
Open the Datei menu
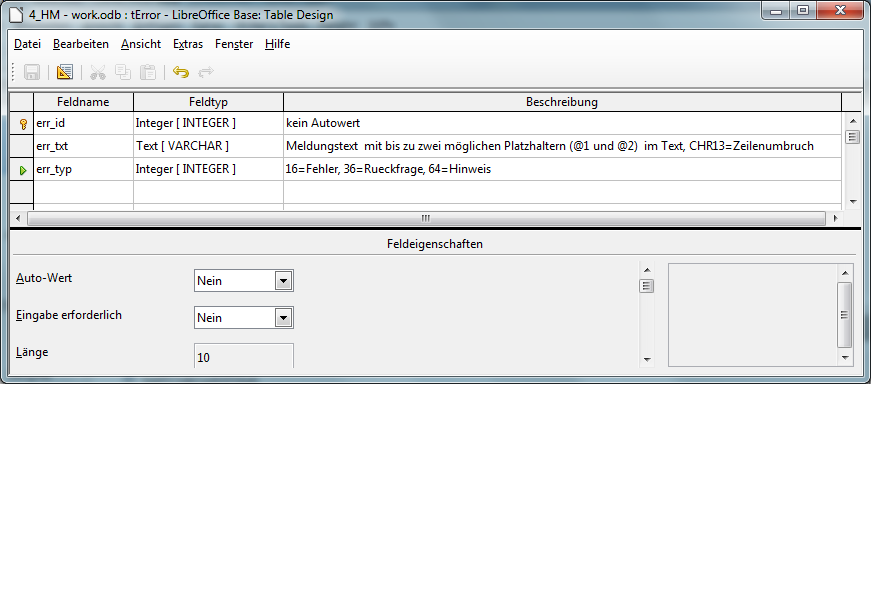tap(27, 44)
